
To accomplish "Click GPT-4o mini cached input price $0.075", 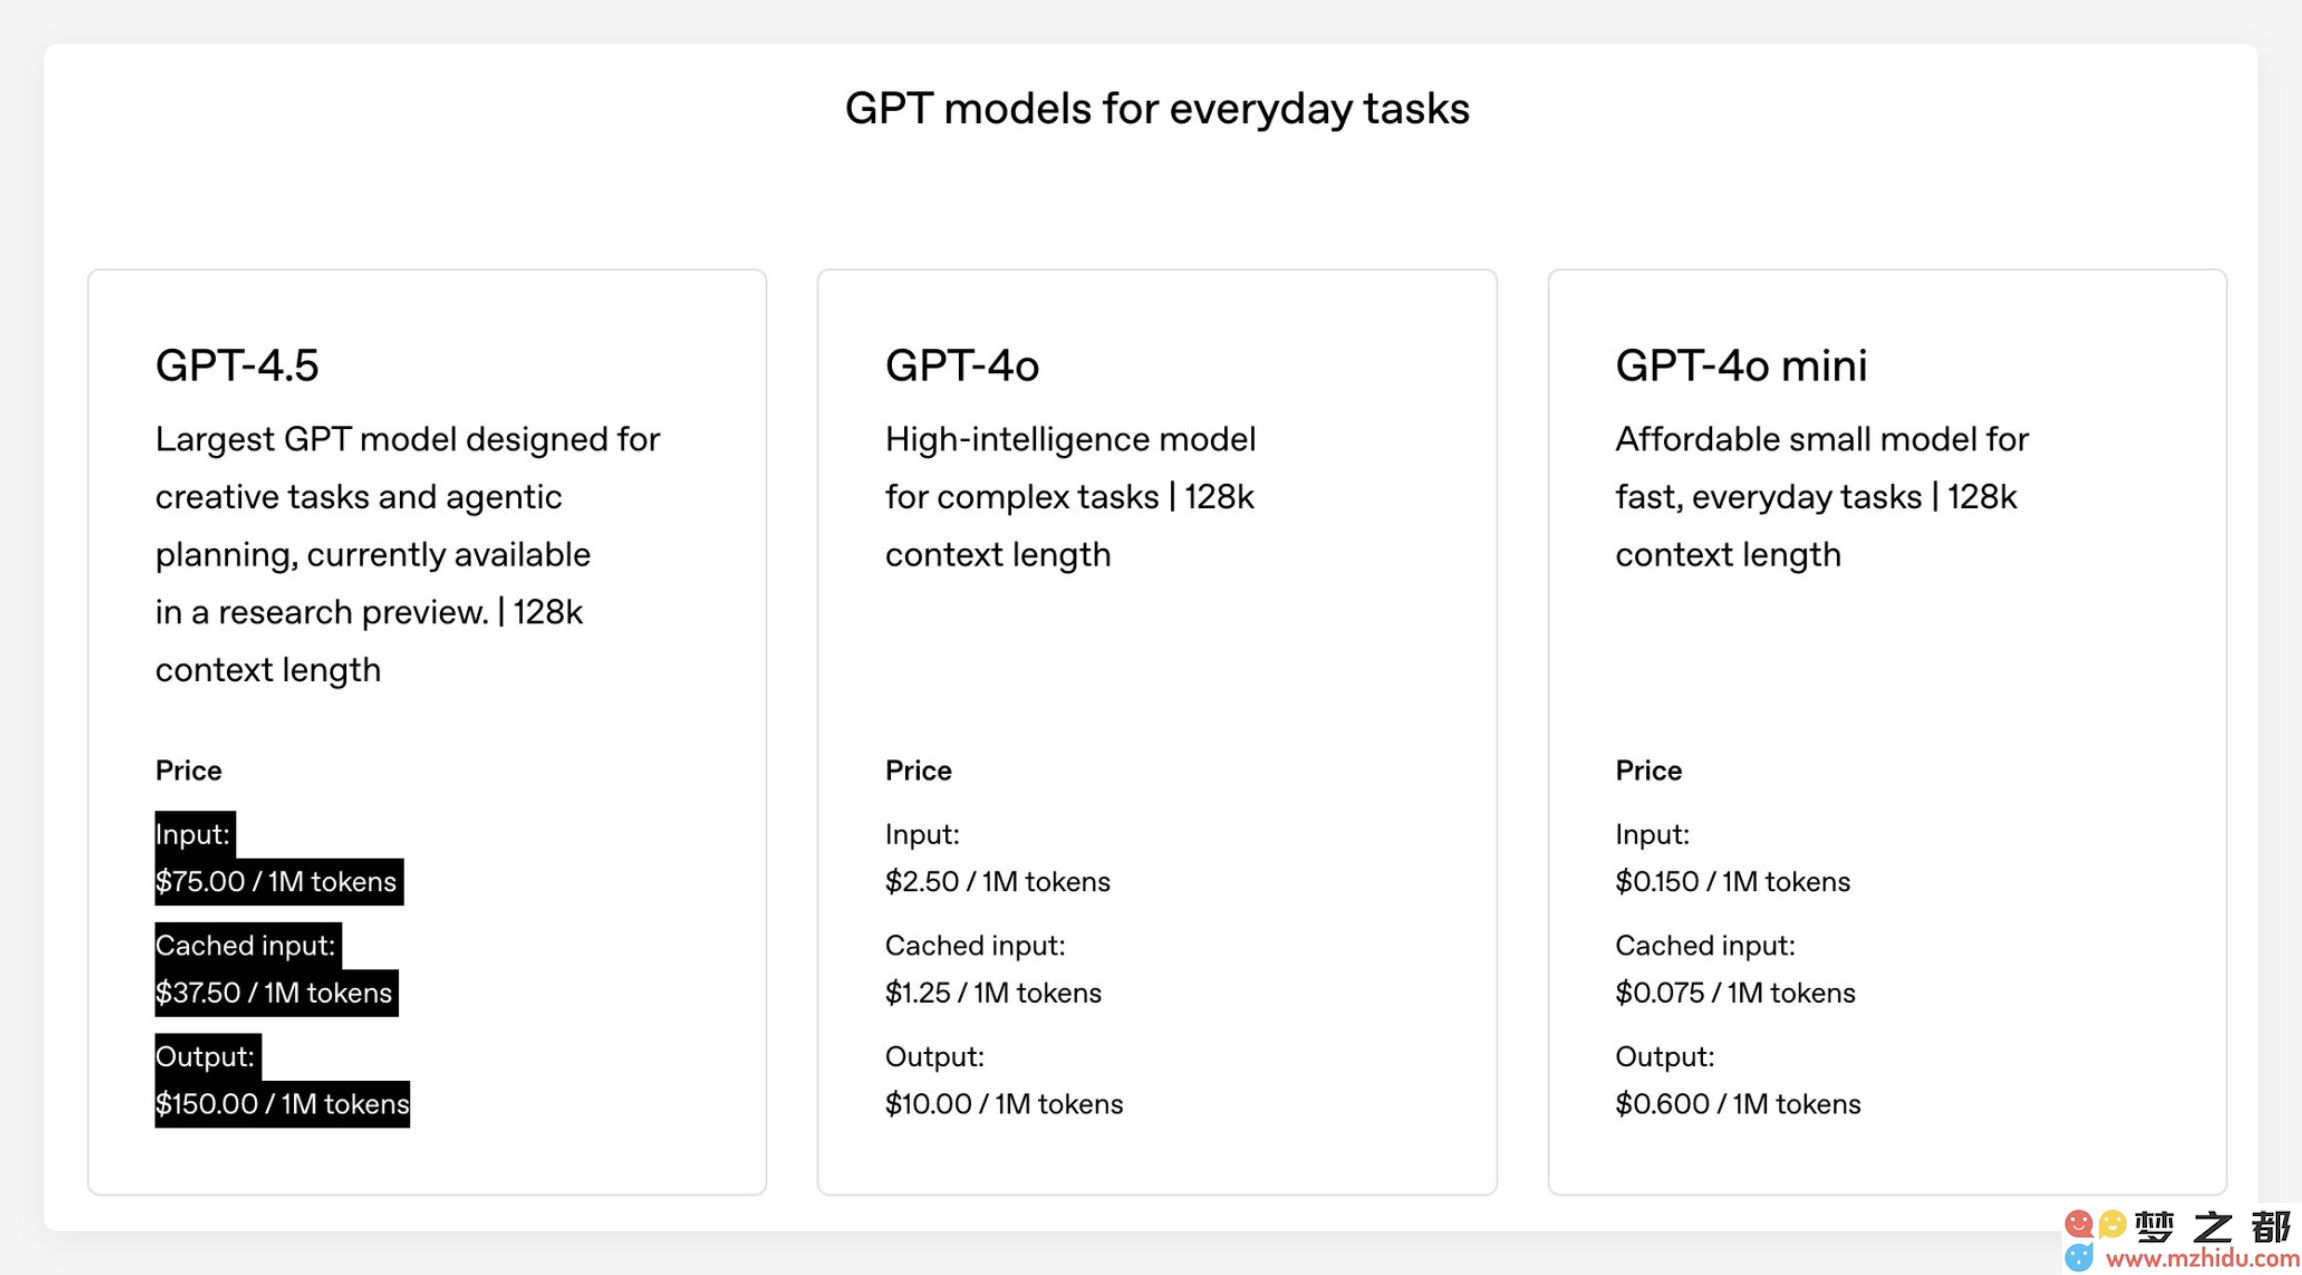I will pos(1735,992).
